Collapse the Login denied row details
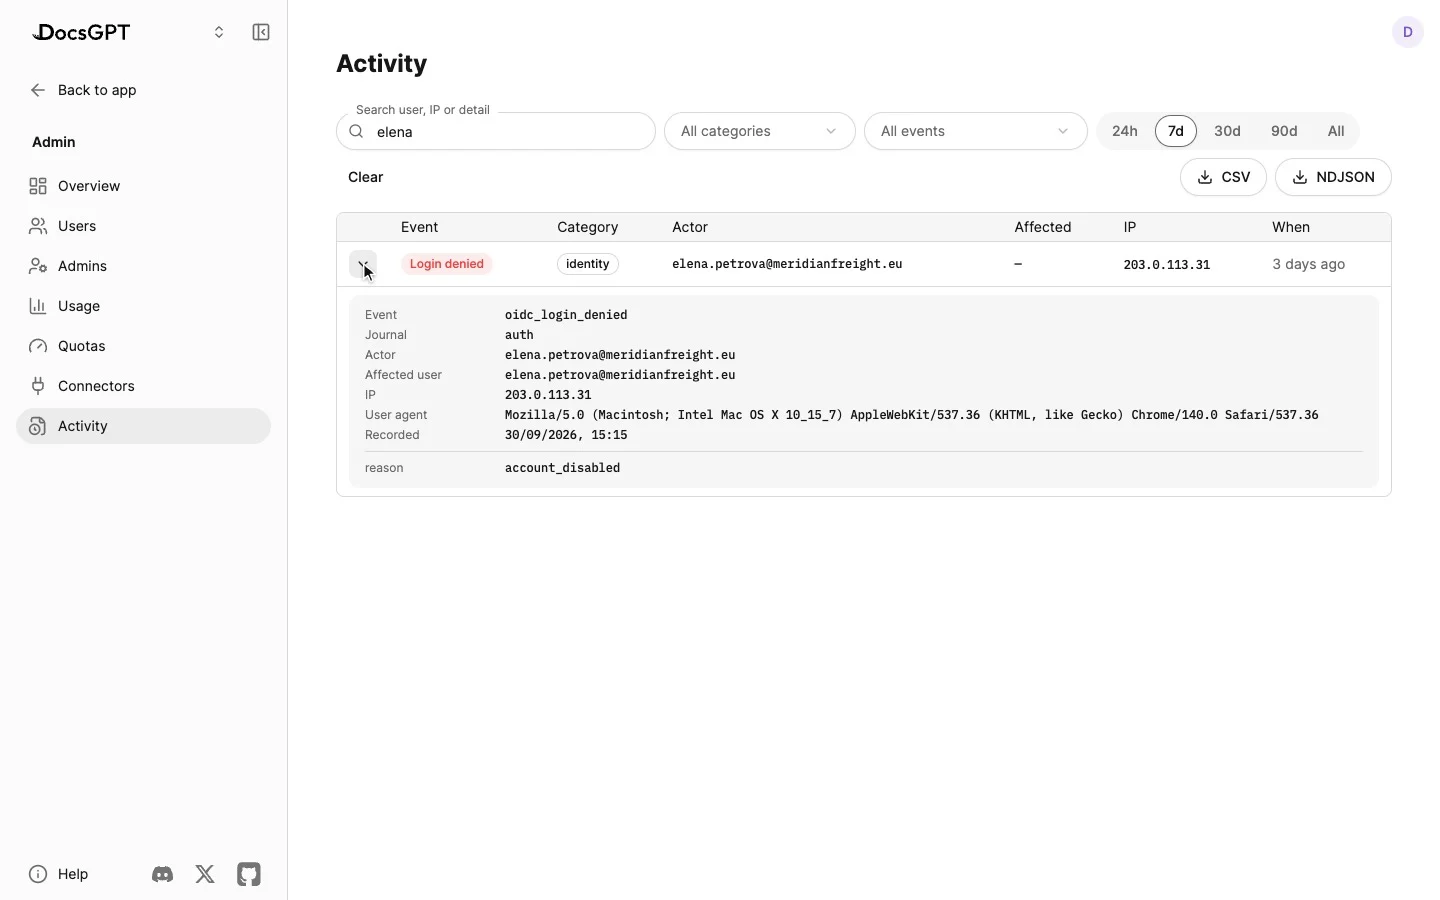 (x=363, y=264)
